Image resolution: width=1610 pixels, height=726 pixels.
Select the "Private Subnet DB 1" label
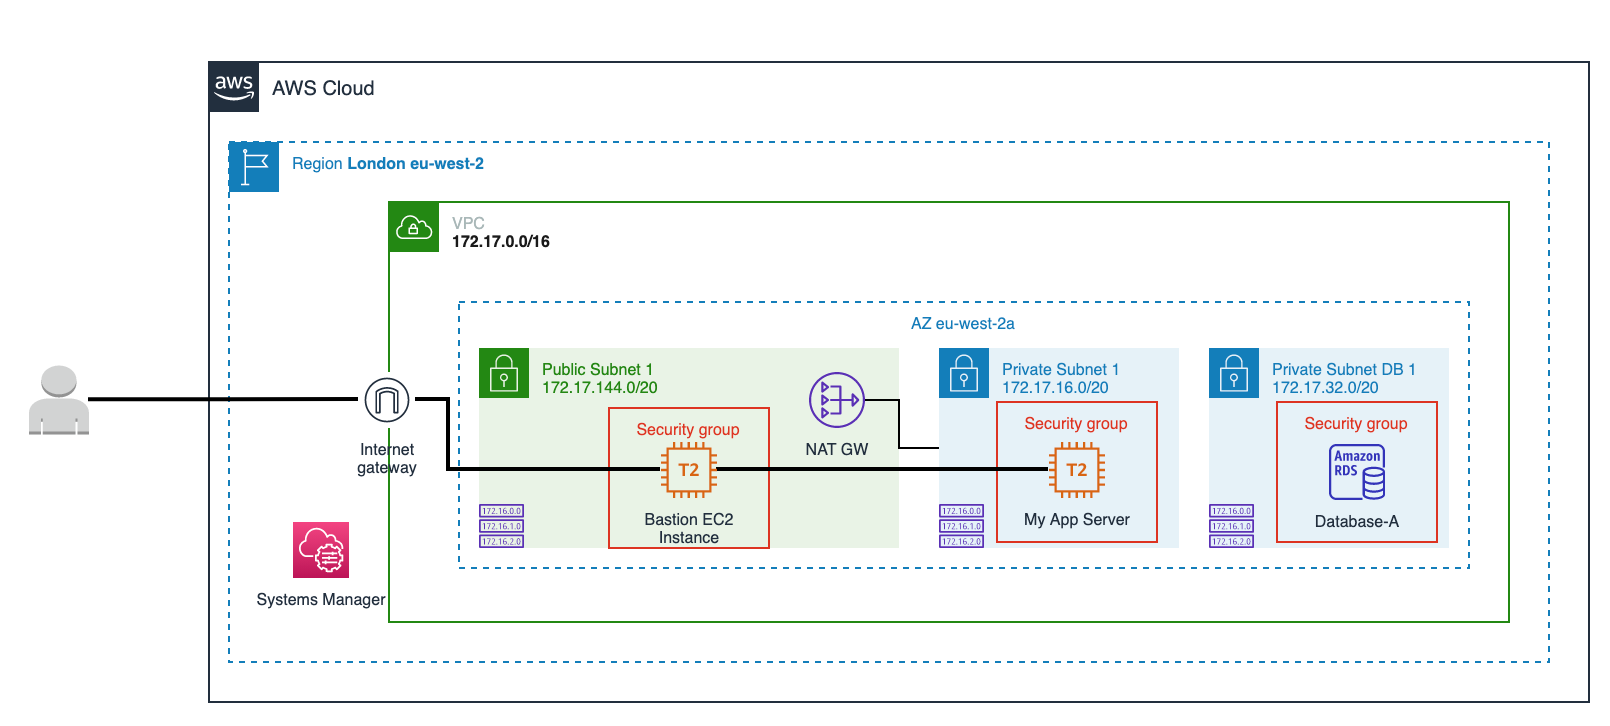point(1344,369)
